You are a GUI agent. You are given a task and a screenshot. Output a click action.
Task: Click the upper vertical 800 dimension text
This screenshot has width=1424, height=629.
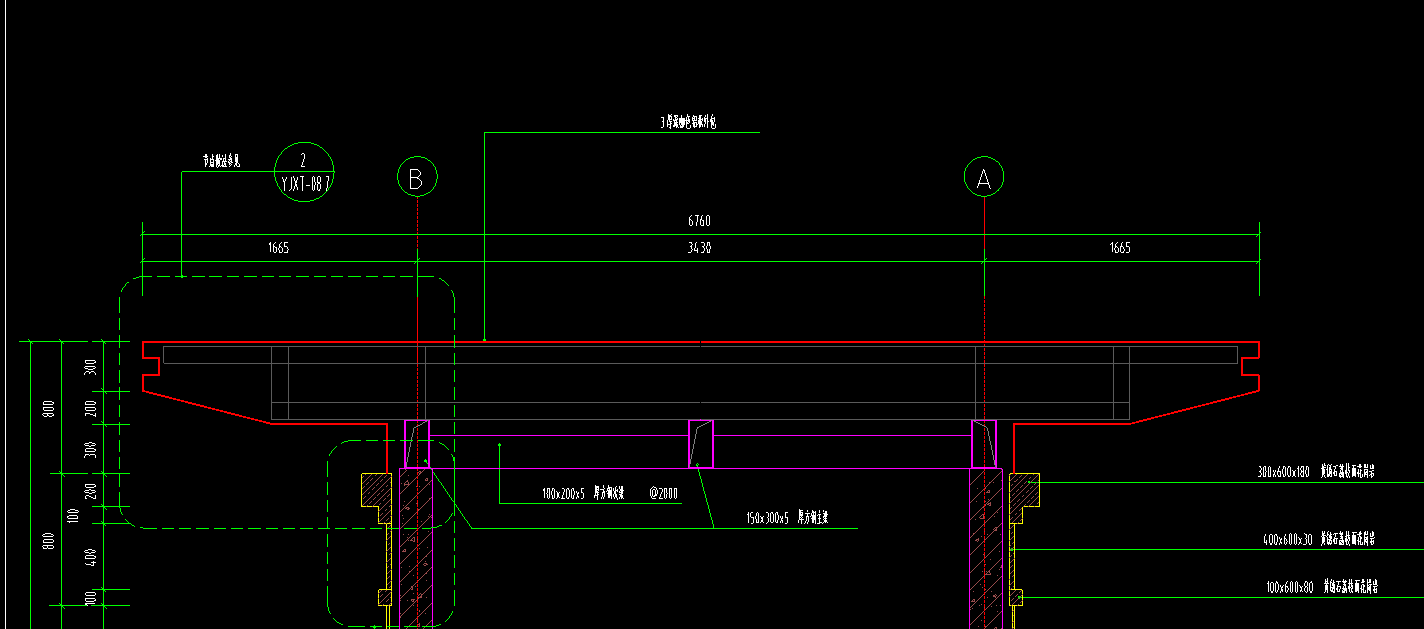click(x=49, y=408)
